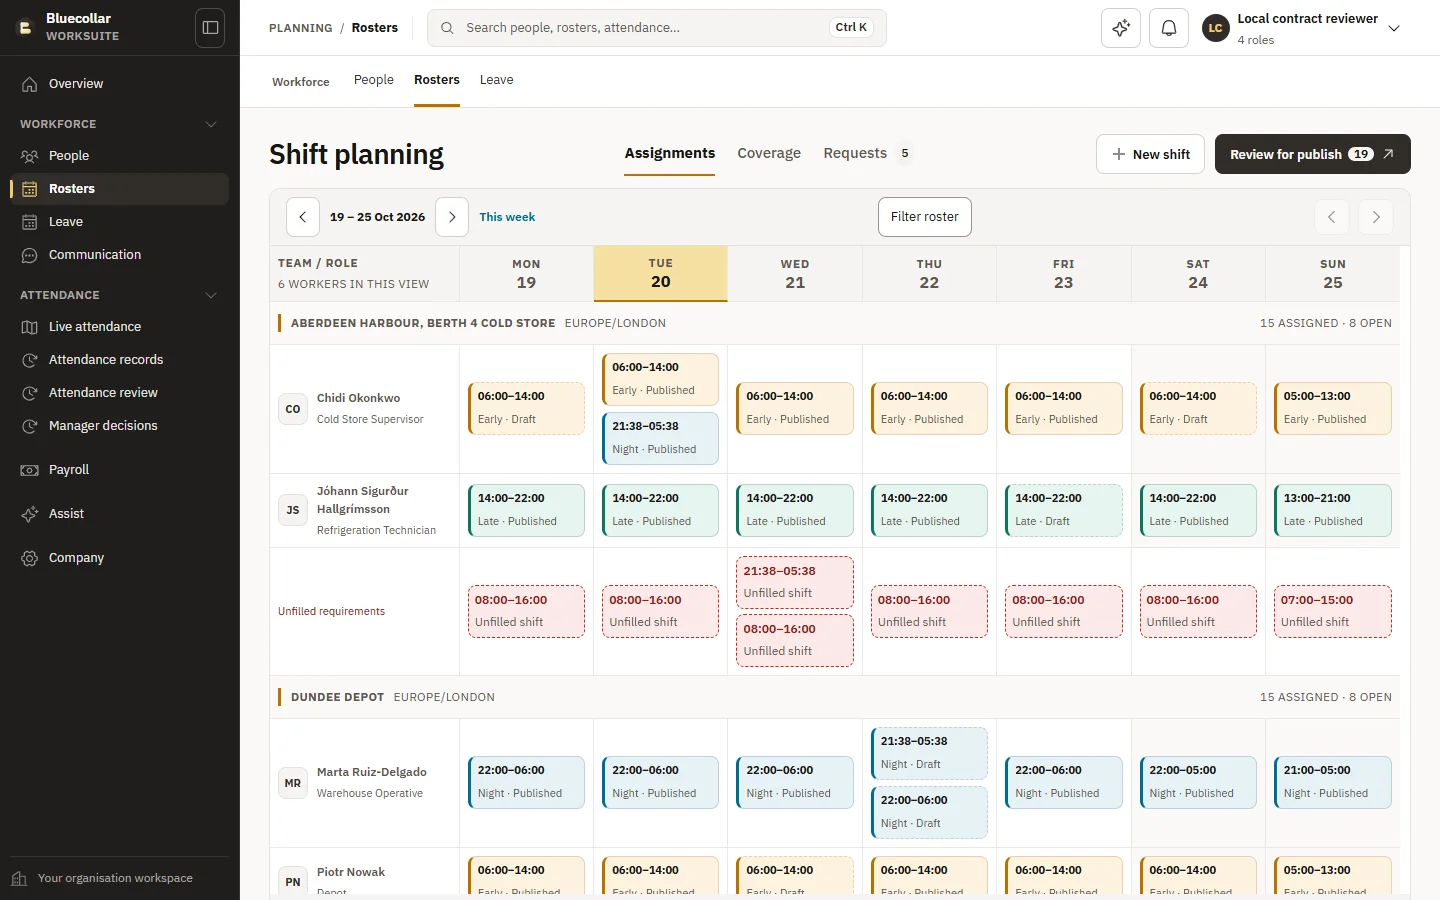Open Manager decisions
Viewport: 1440px width, 900px height.
pyautogui.click(x=120, y=426)
